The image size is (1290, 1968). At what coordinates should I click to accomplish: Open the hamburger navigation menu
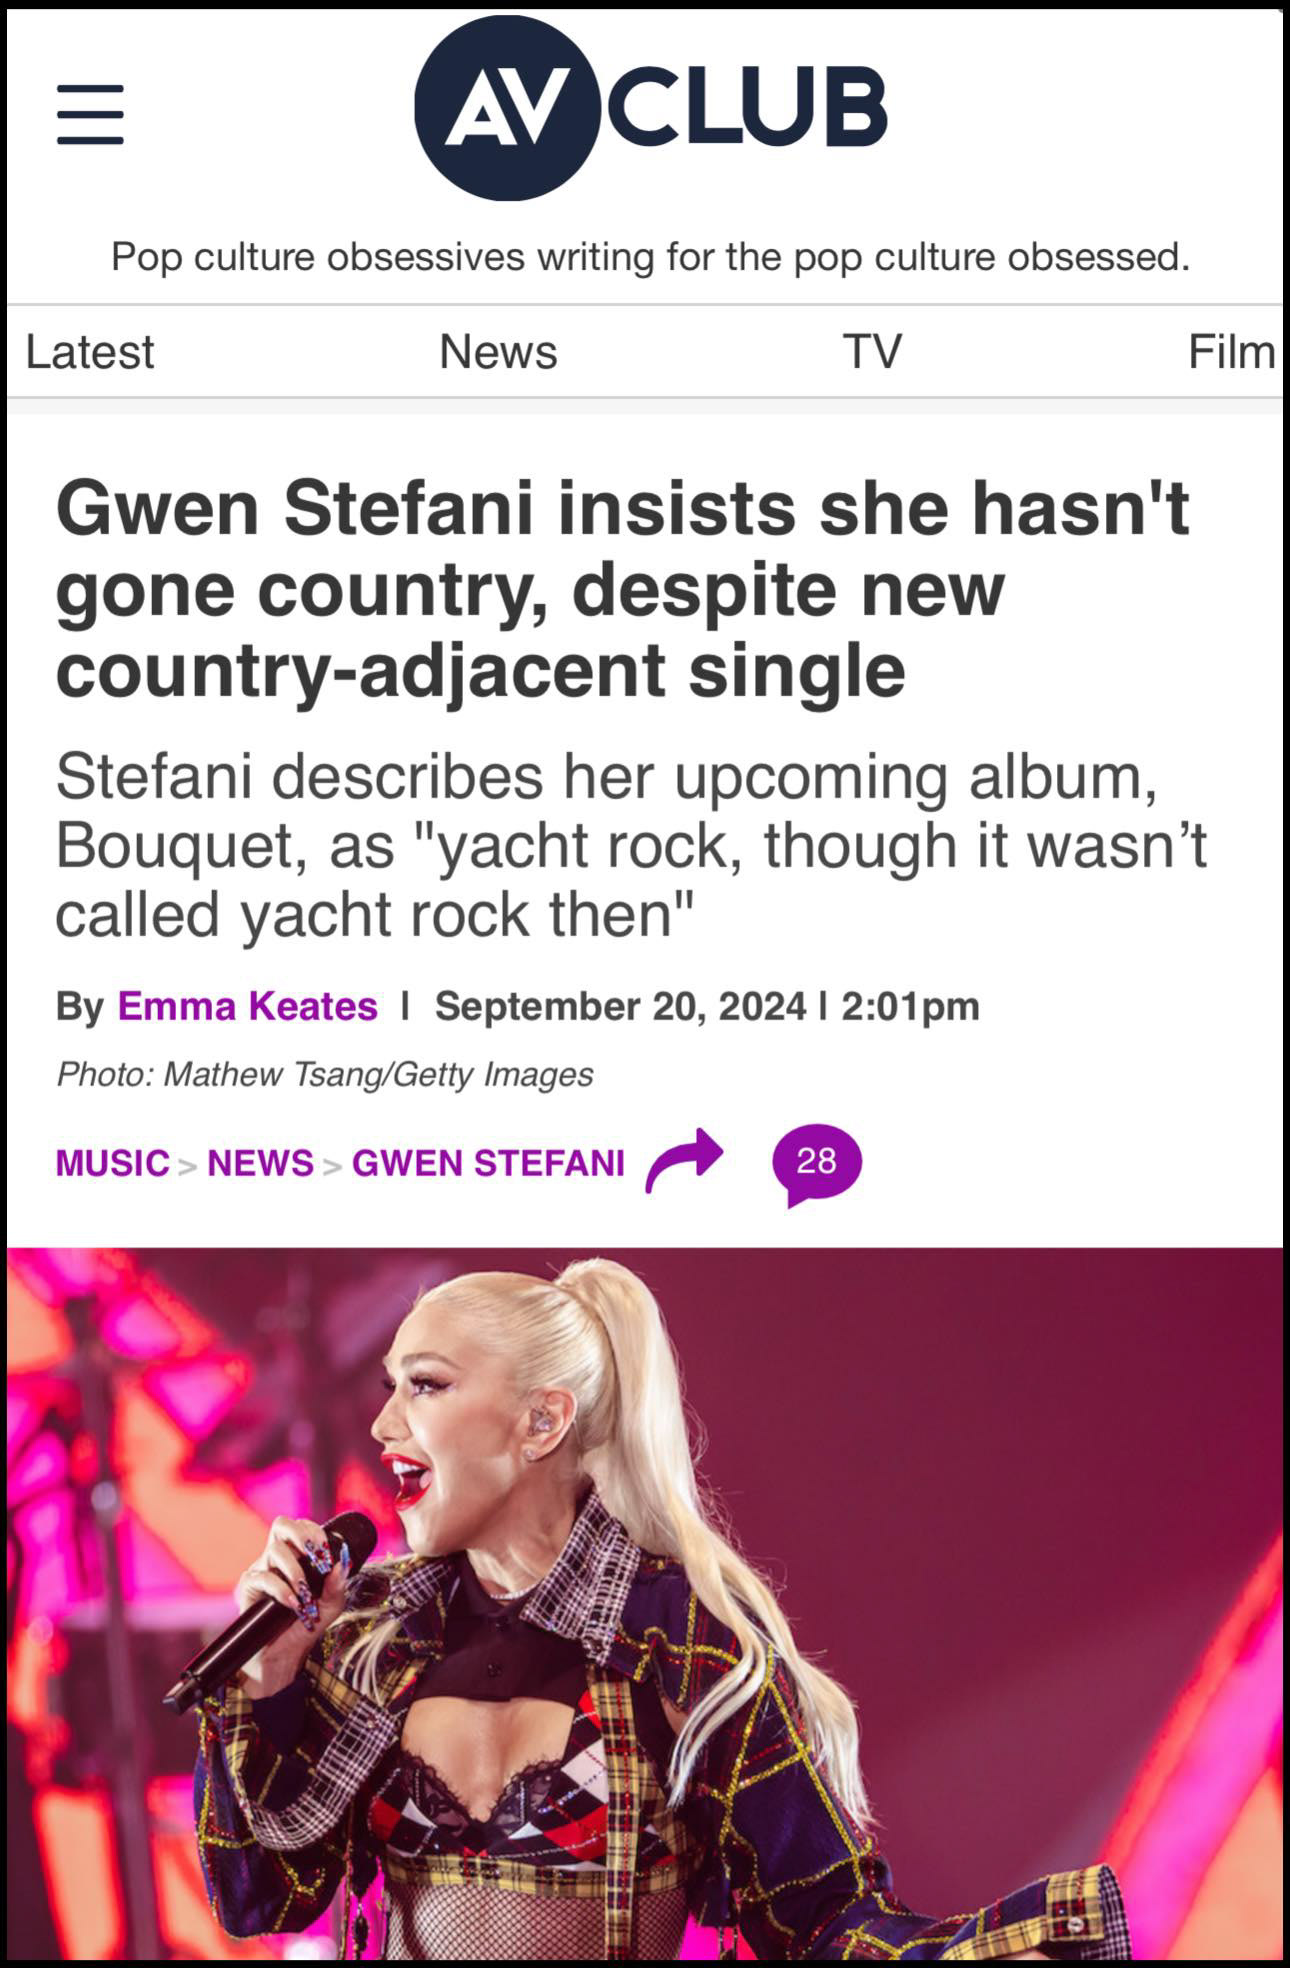pos(90,114)
